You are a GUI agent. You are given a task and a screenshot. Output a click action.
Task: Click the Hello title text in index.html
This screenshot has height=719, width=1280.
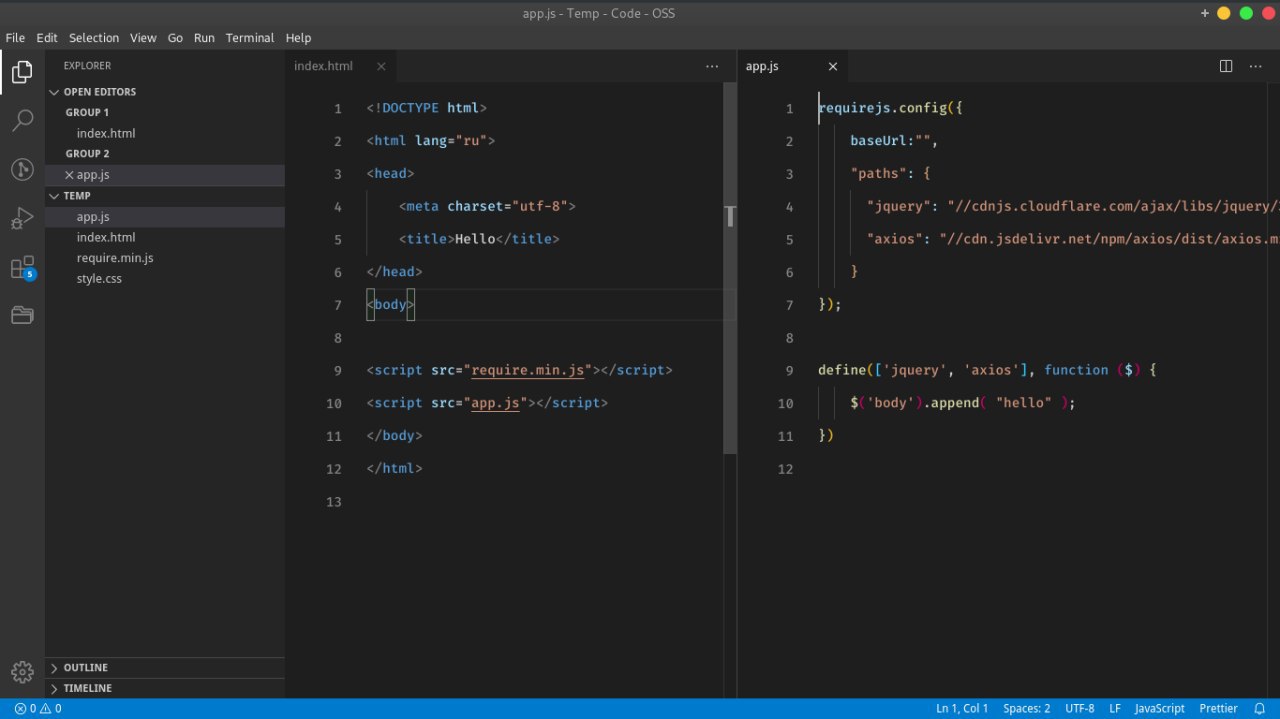tap(475, 239)
